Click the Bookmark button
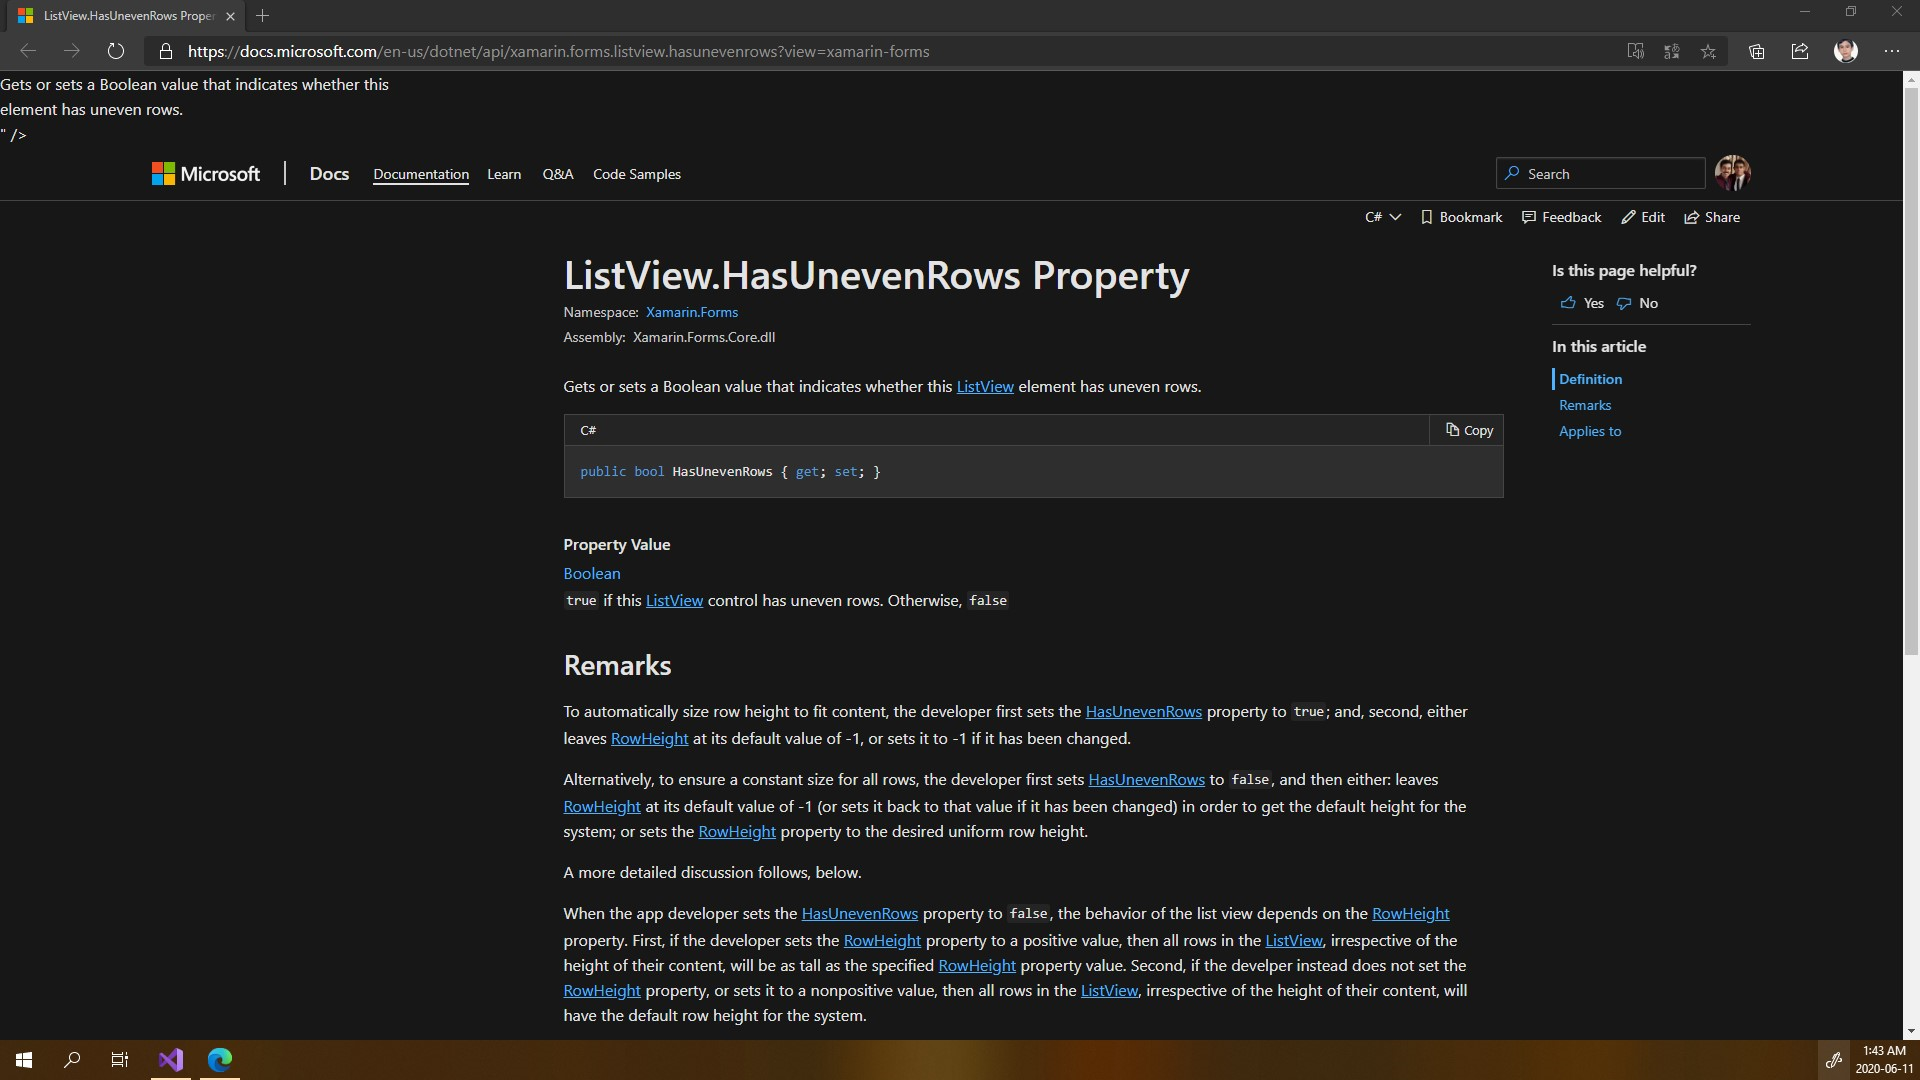This screenshot has width=1920, height=1080. 1462,217
